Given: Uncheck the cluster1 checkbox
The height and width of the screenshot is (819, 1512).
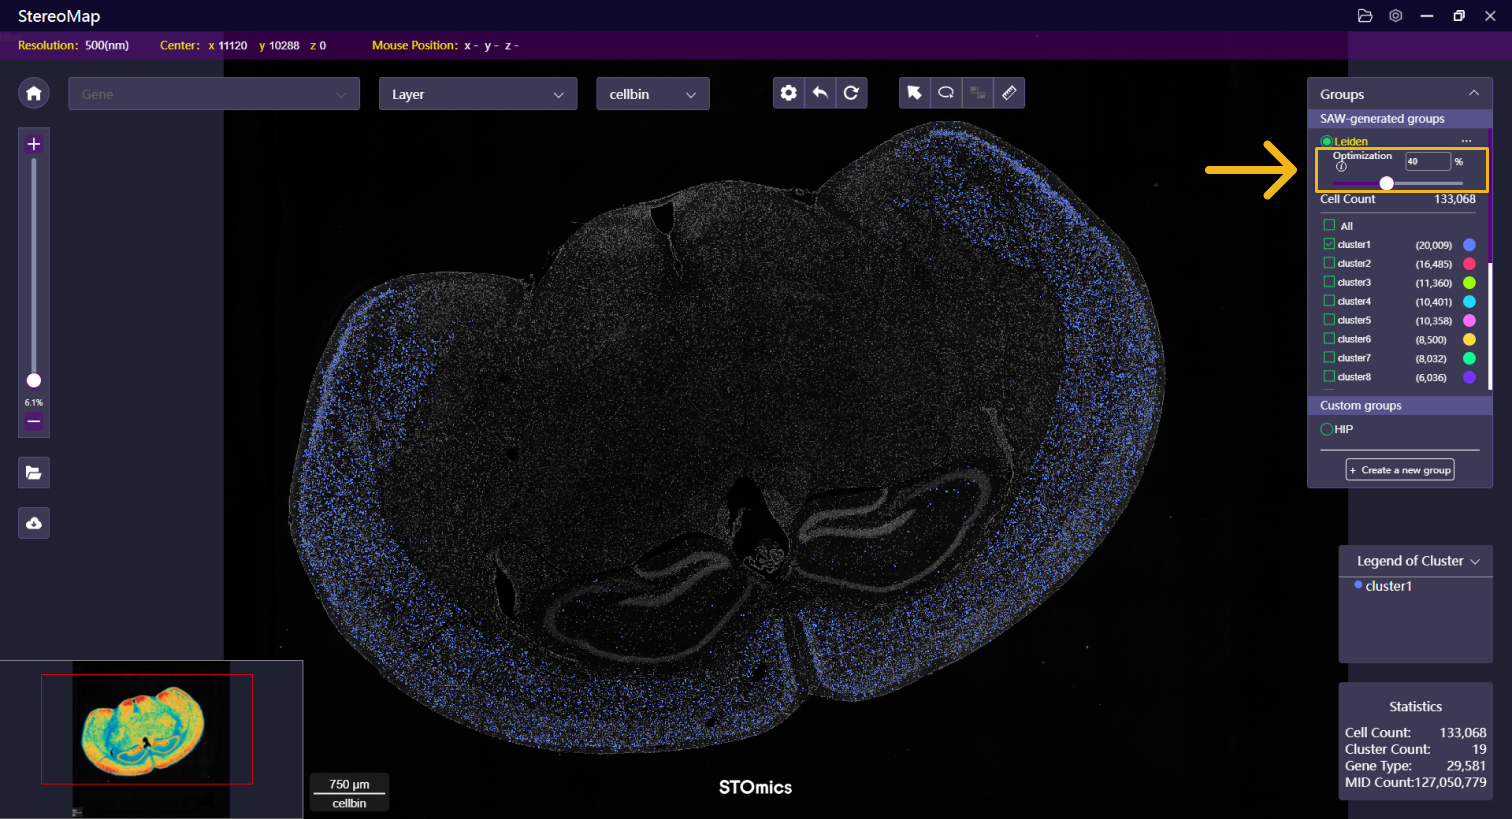Looking at the screenshot, I should point(1329,244).
